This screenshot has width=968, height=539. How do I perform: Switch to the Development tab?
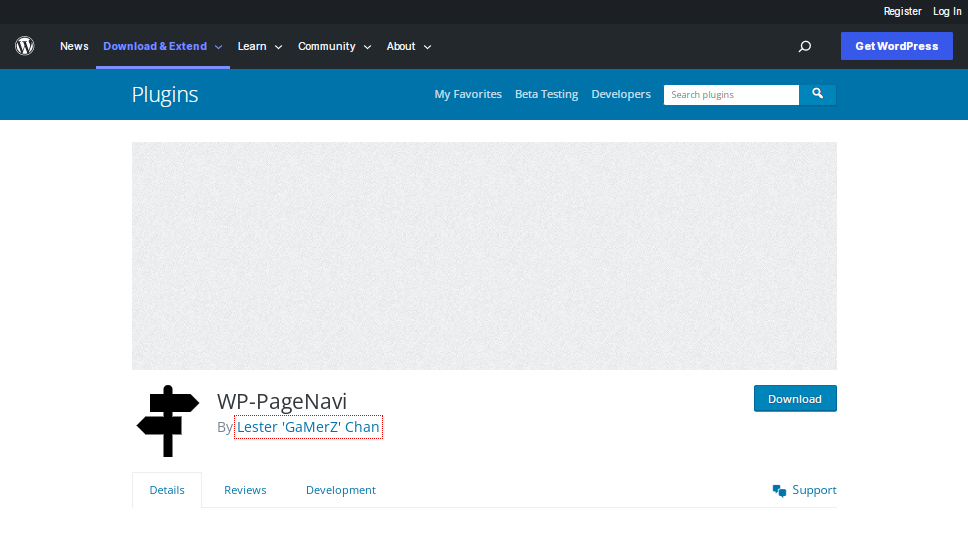(341, 490)
